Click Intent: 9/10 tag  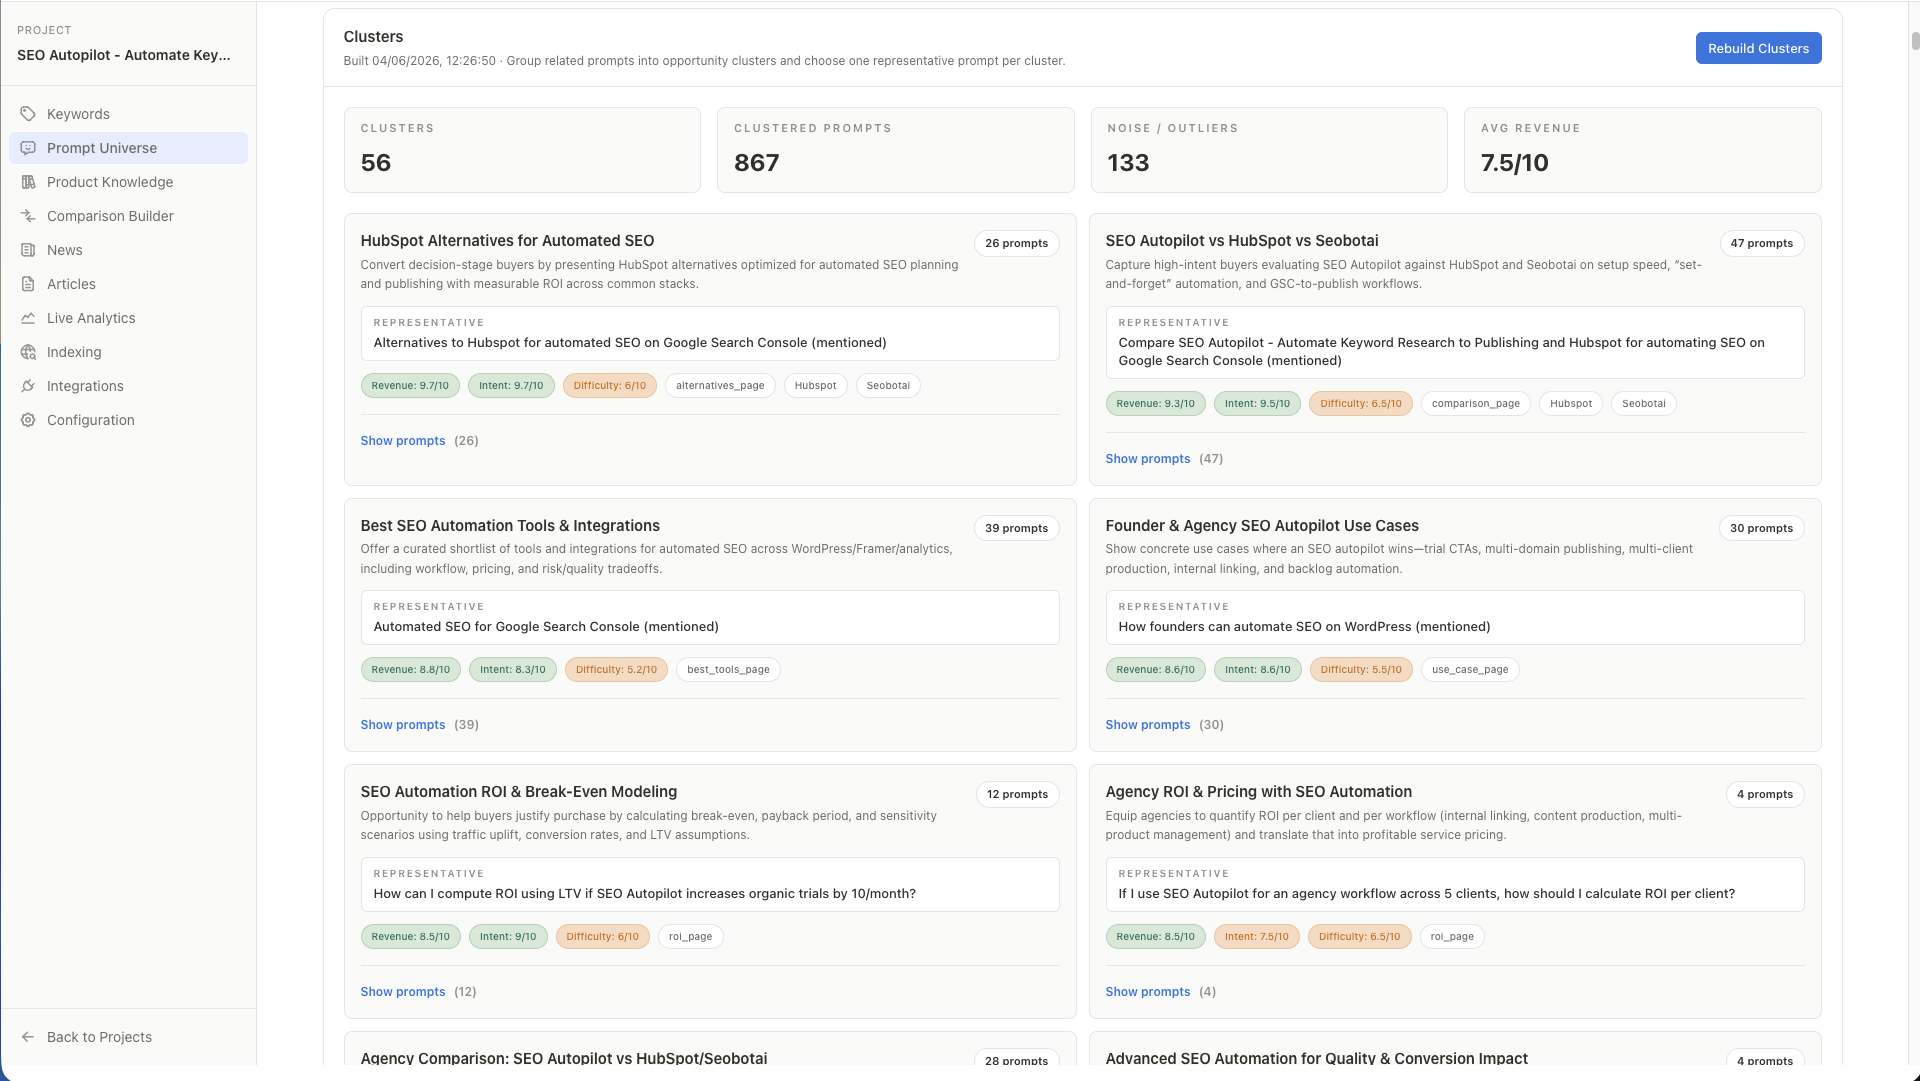pos(508,937)
